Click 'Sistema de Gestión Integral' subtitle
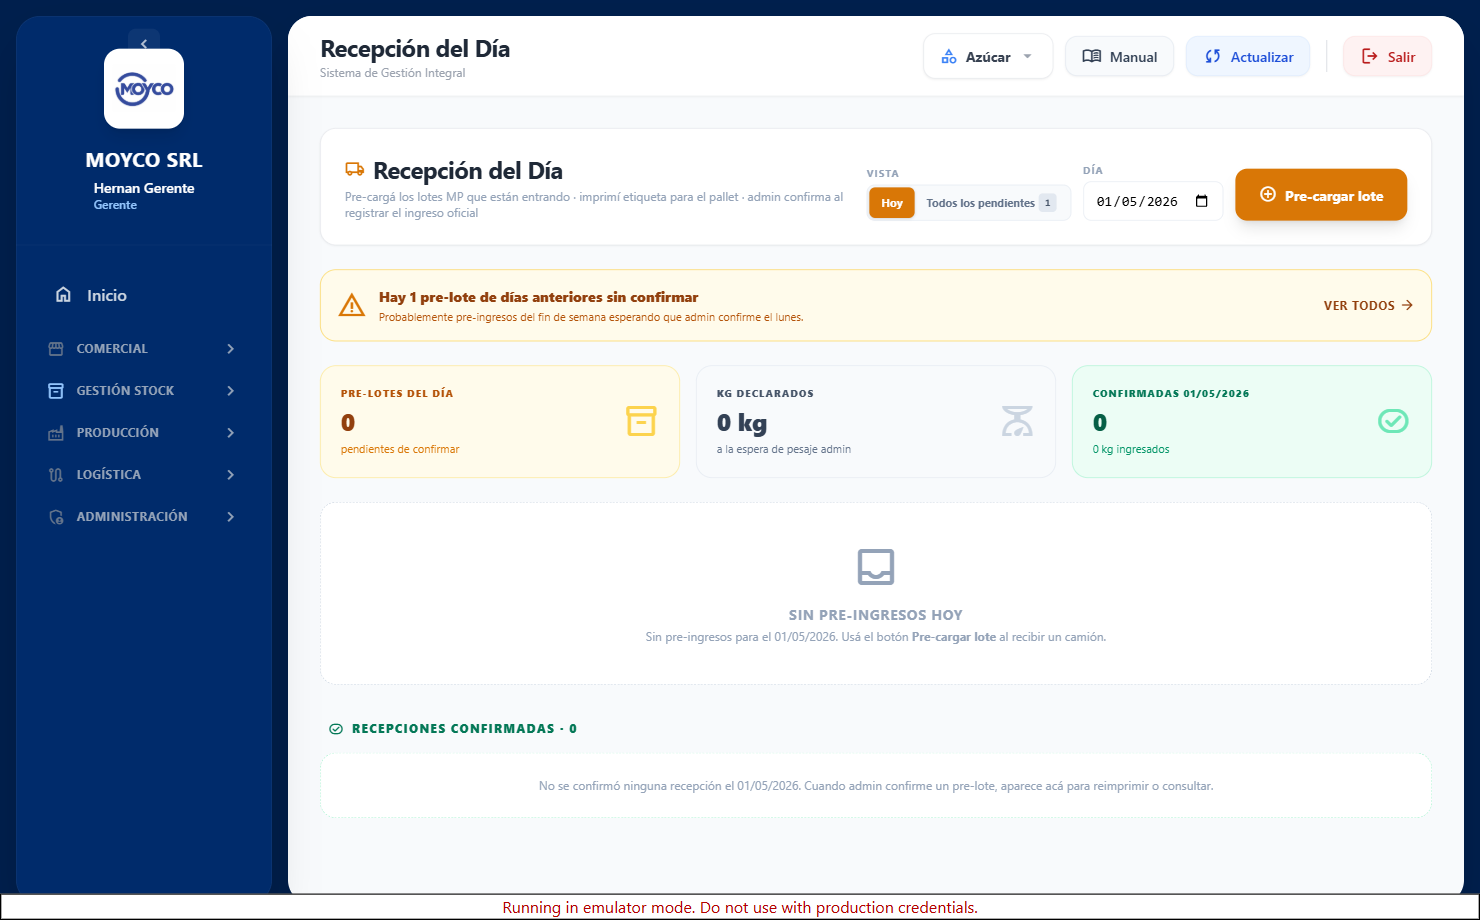This screenshot has height=920, width=1480. [392, 73]
